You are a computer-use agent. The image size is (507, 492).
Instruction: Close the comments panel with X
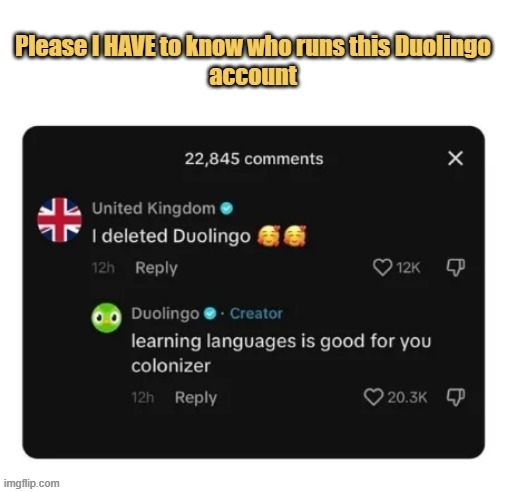[x=455, y=158]
